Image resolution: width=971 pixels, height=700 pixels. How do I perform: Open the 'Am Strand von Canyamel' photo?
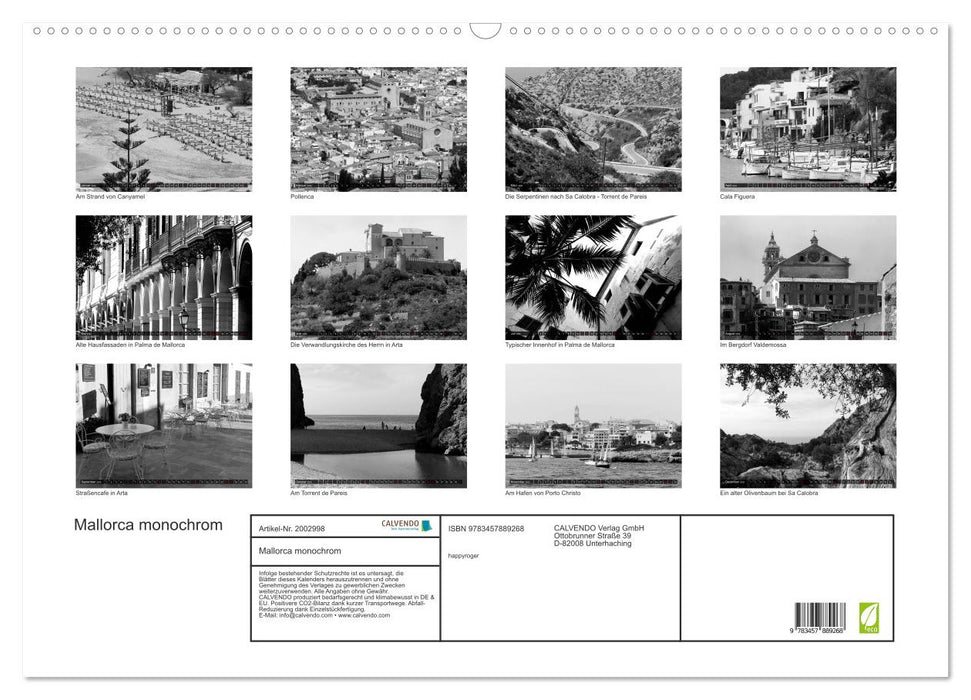coord(162,130)
